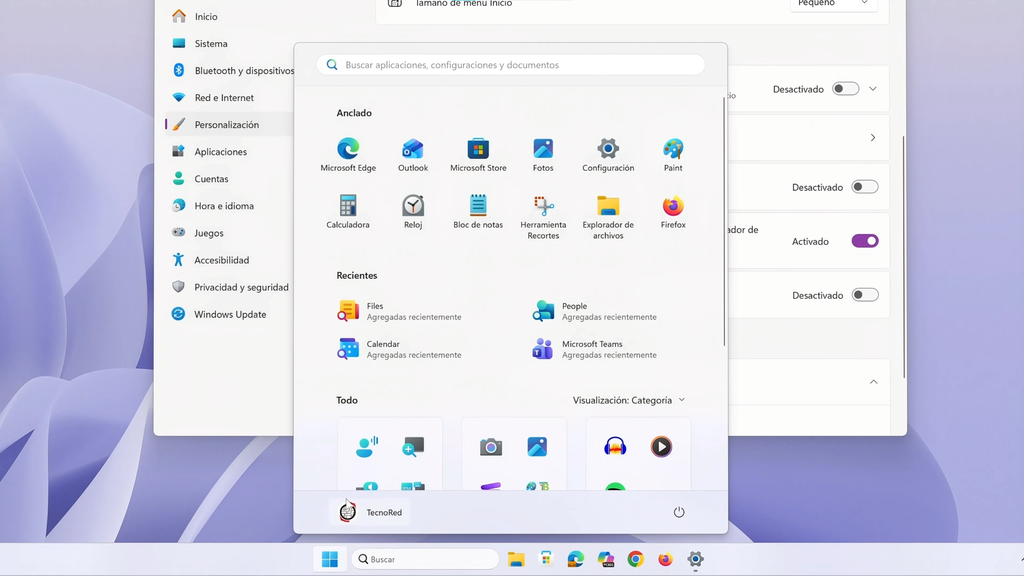Launch Firefox from the Anclado section
The image size is (1024, 576).
click(673, 212)
